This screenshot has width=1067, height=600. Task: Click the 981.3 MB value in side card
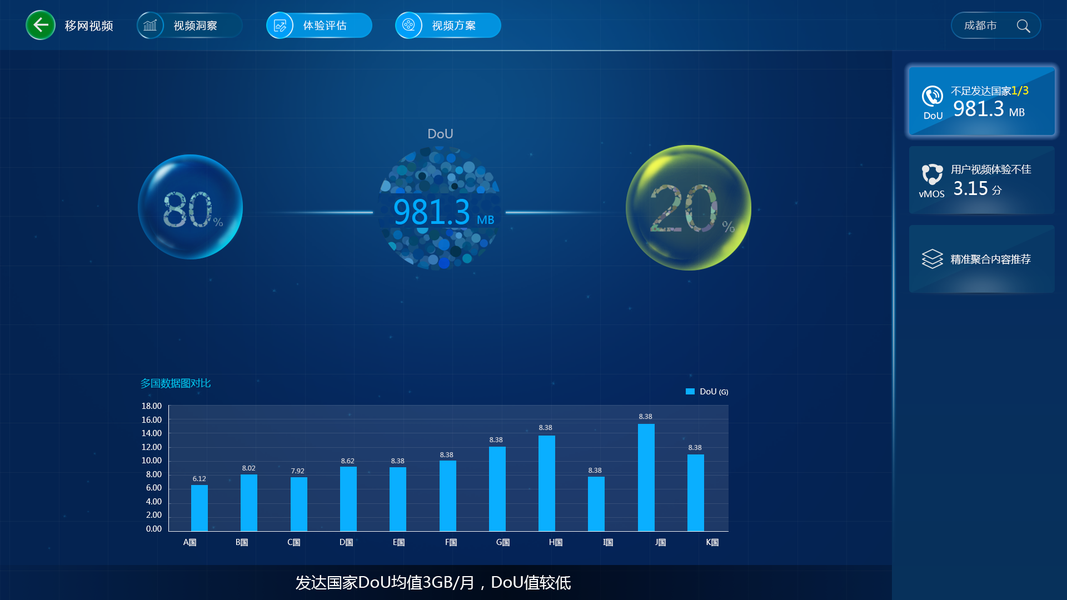click(989, 109)
